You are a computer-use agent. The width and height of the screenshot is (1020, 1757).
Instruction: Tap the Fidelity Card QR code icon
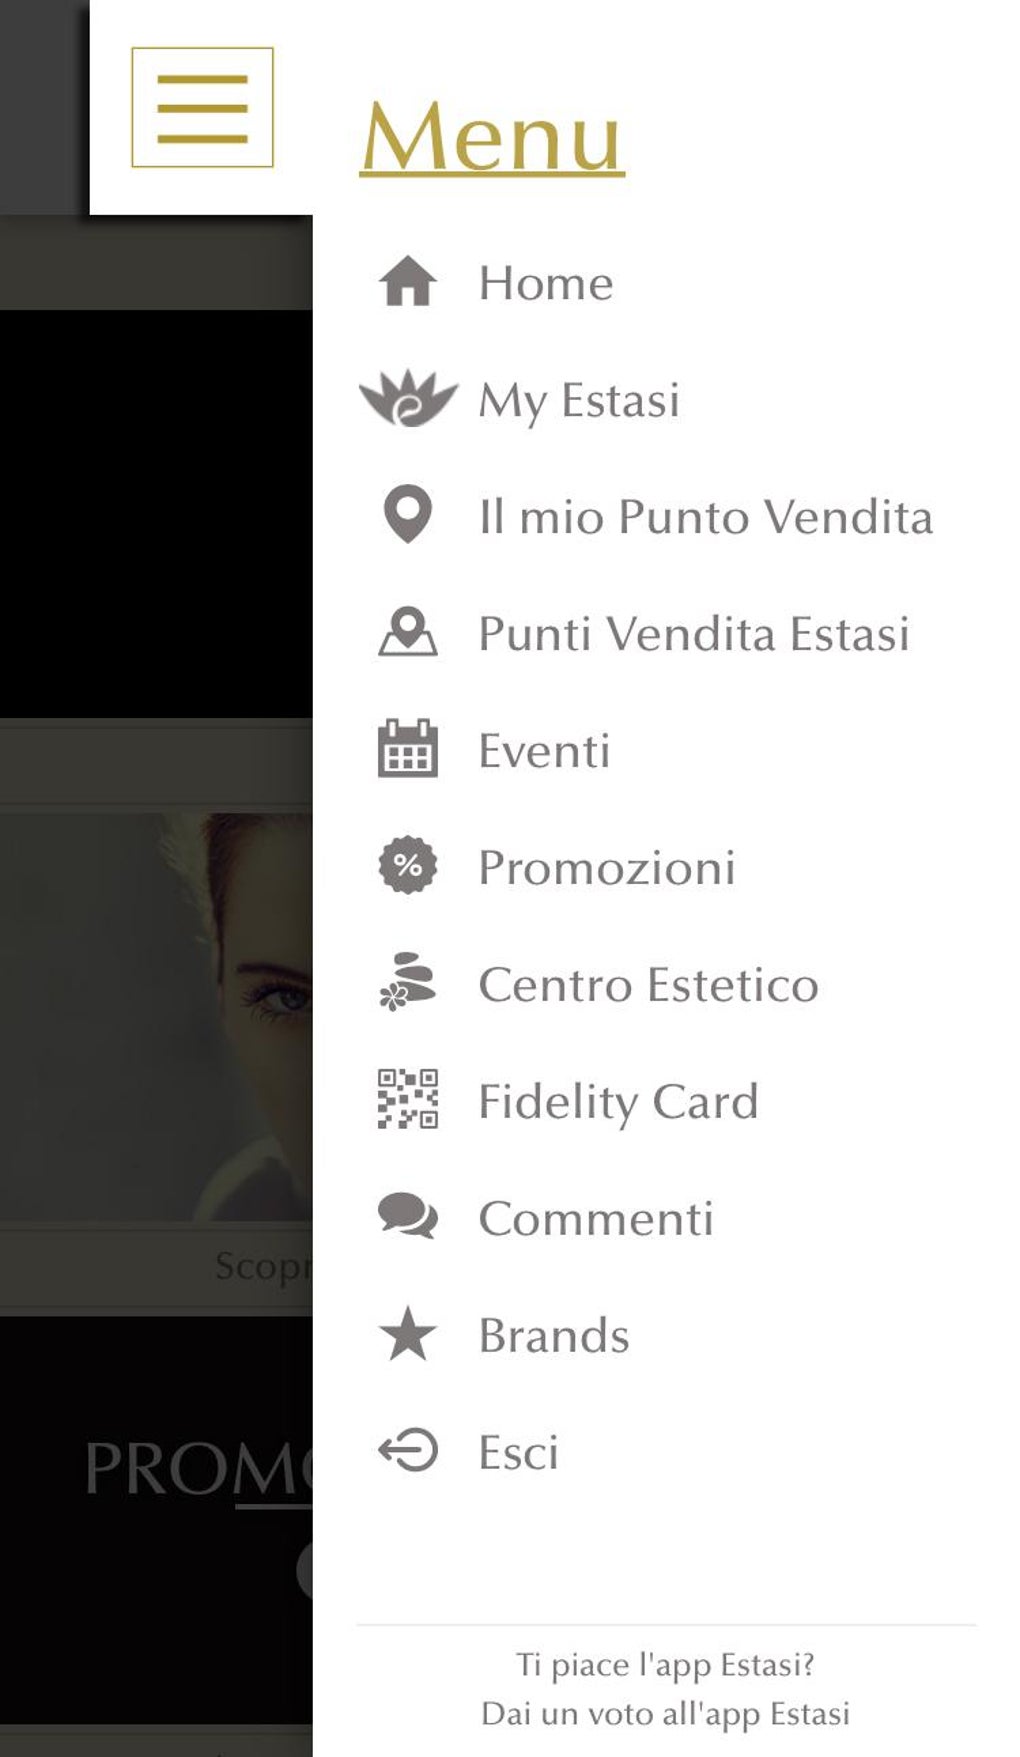pos(408,1099)
